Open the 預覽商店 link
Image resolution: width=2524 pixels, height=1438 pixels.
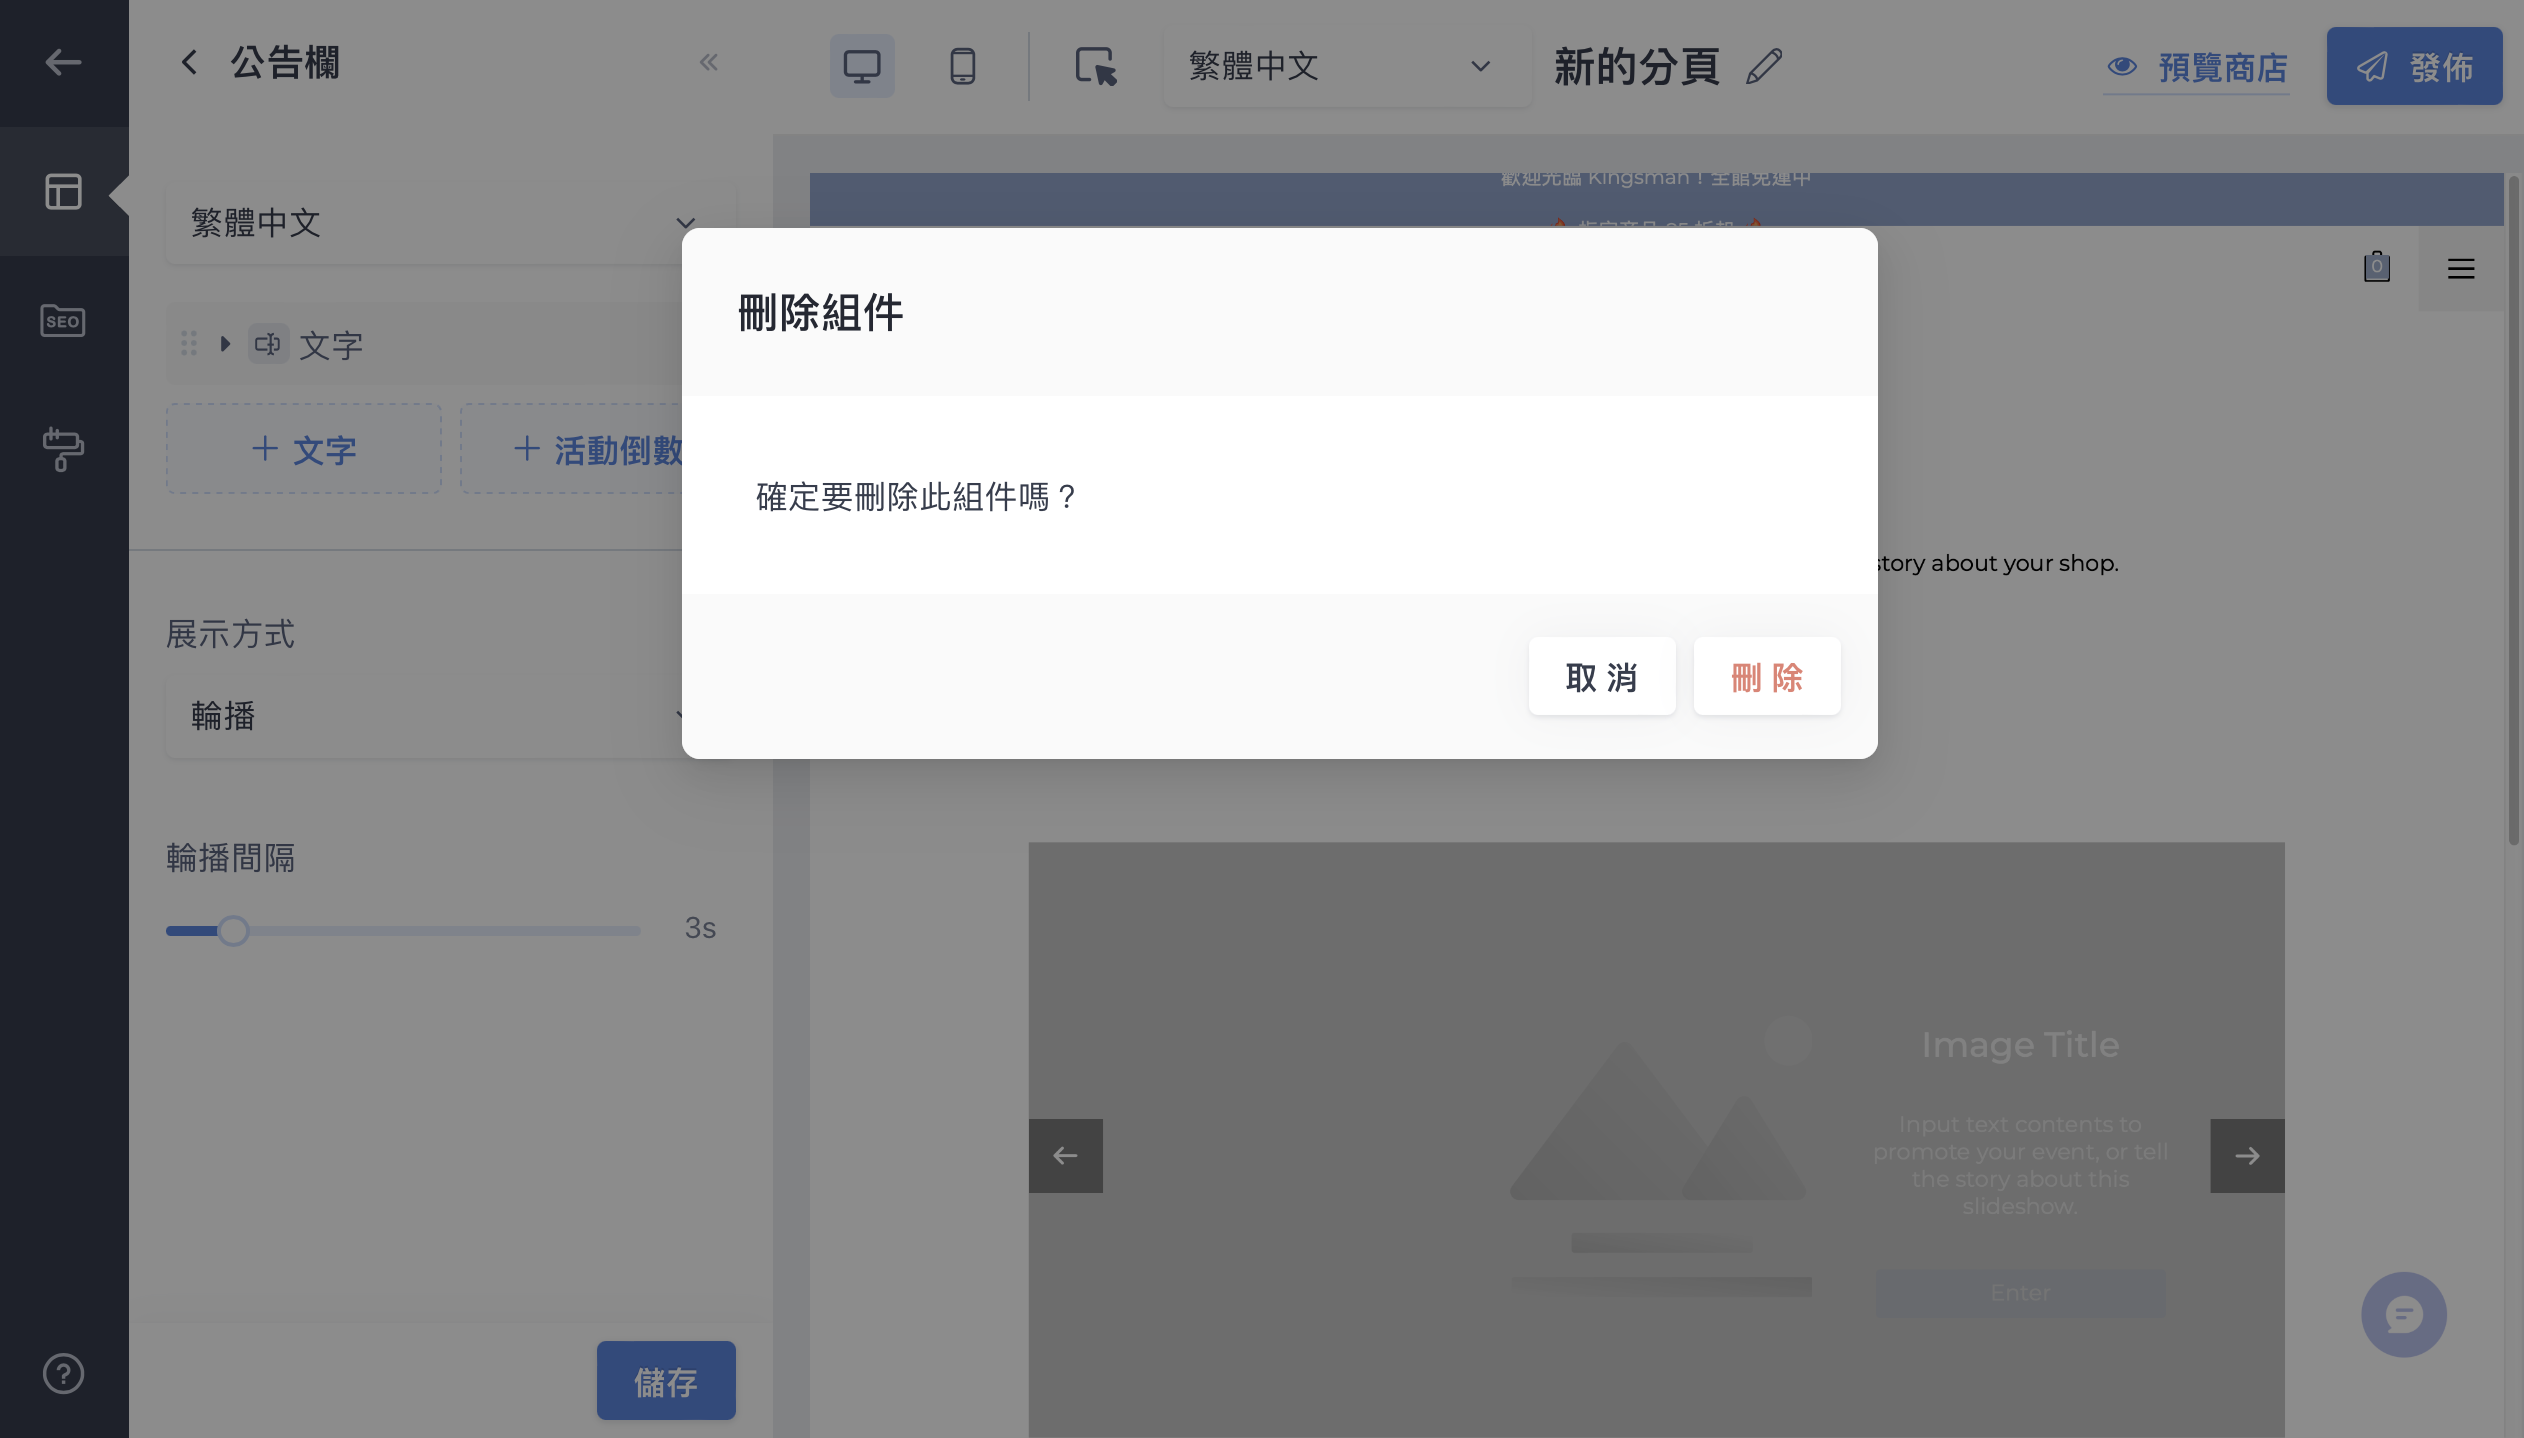[x=2196, y=67]
